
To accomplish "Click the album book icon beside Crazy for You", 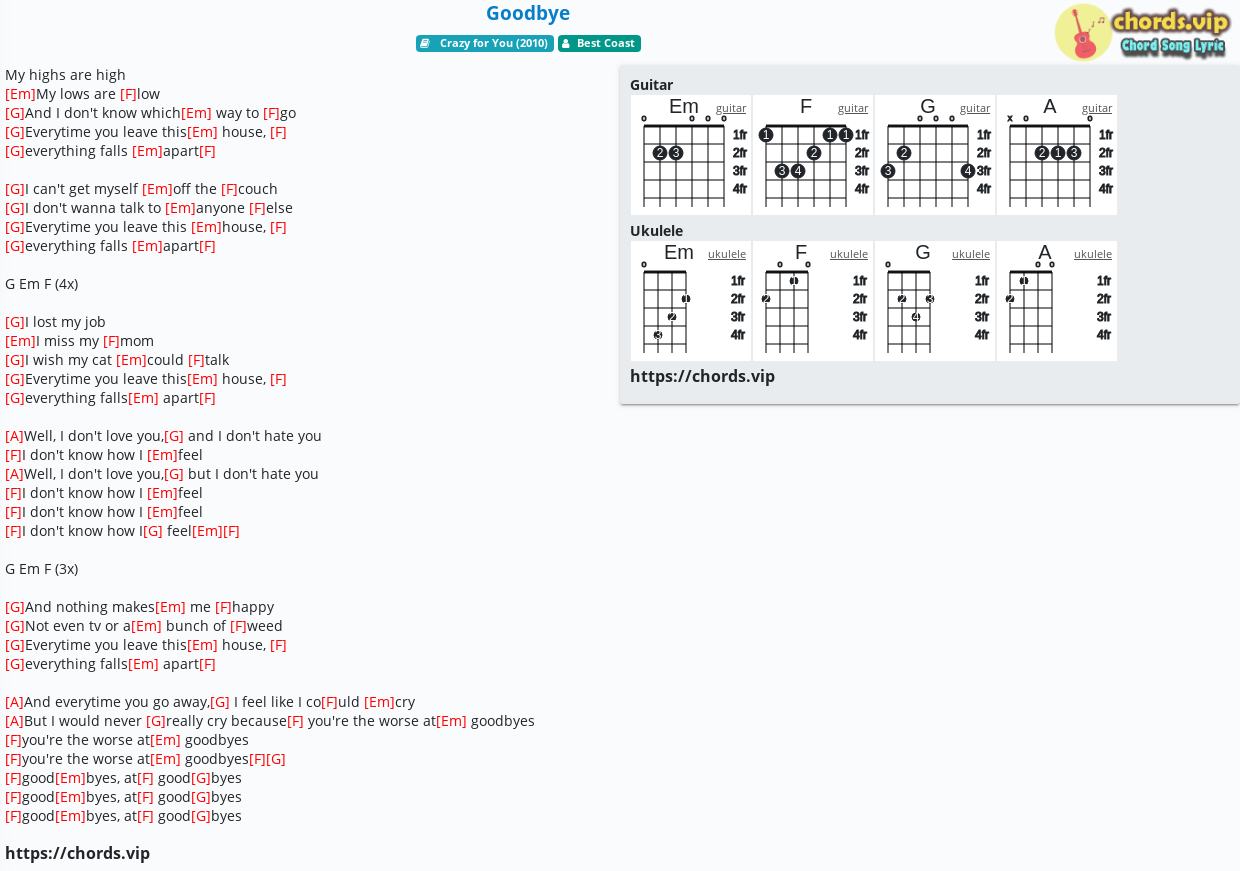I will click(425, 43).
